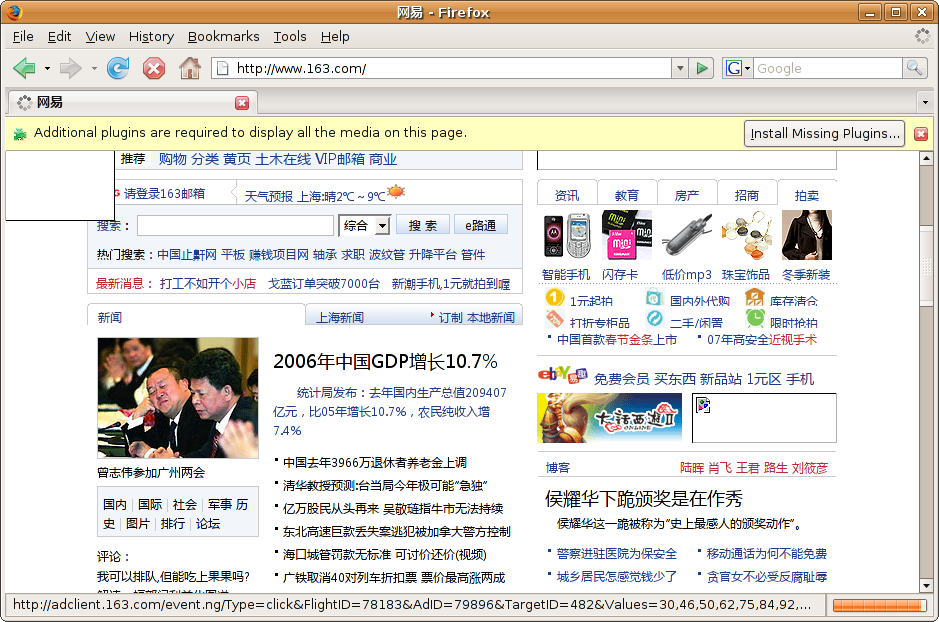Open the 中国去年3966万退休者养老金上调 link
The height and width of the screenshot is (622, 939).
pos(374,462)
